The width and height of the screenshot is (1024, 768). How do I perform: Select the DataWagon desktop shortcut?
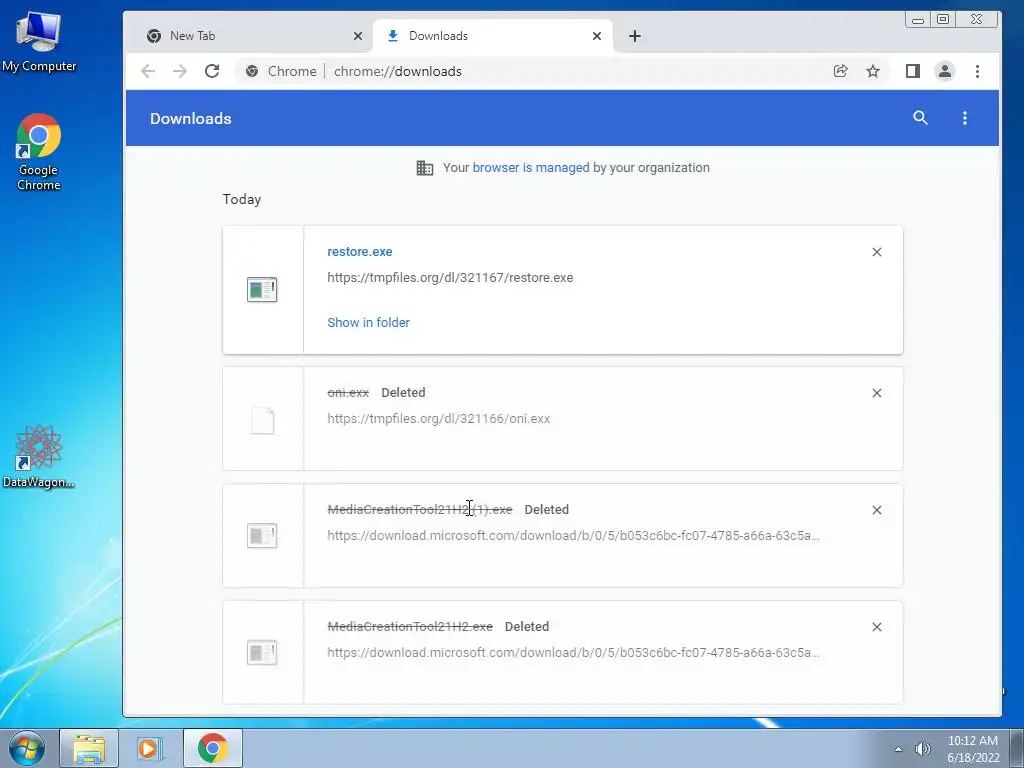(x=39, y=456)
